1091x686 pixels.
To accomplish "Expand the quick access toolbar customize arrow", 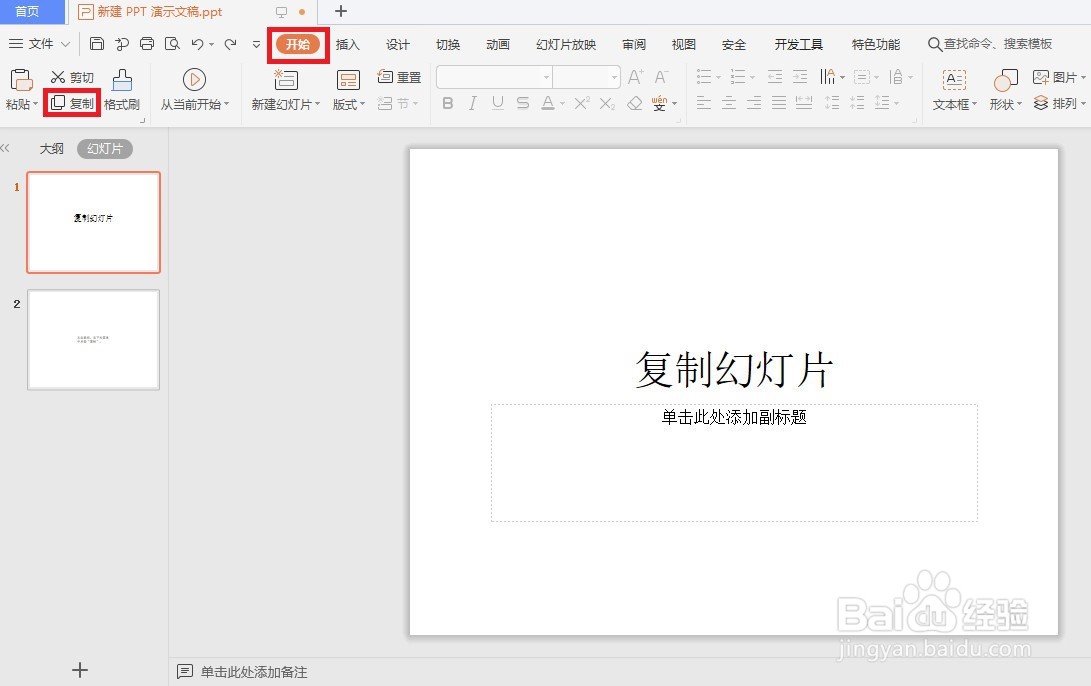I will point(256,44).
